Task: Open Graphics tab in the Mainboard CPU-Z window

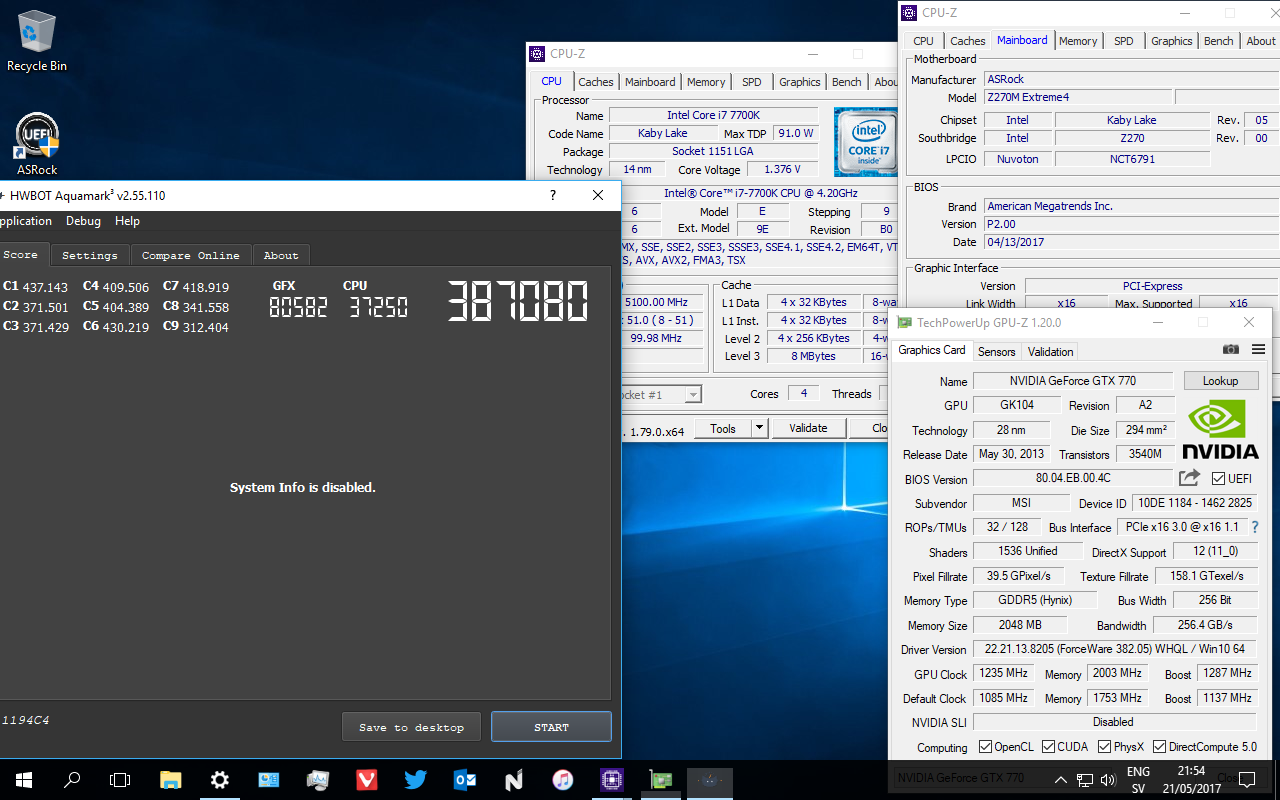Action: [x=1171, y=41]
